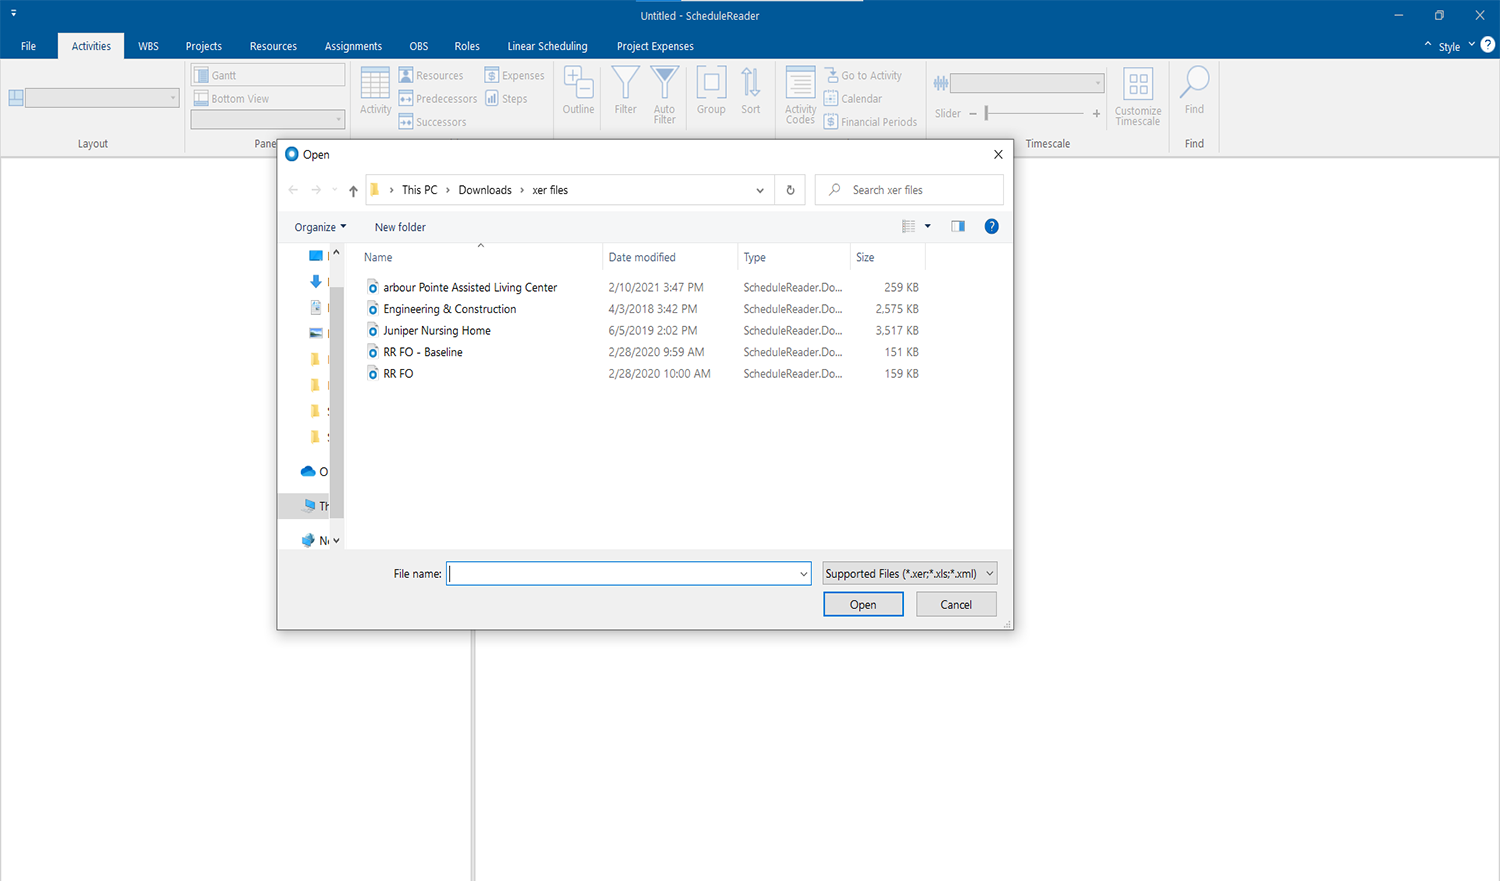Click the Sort icon

coord(750,94)
